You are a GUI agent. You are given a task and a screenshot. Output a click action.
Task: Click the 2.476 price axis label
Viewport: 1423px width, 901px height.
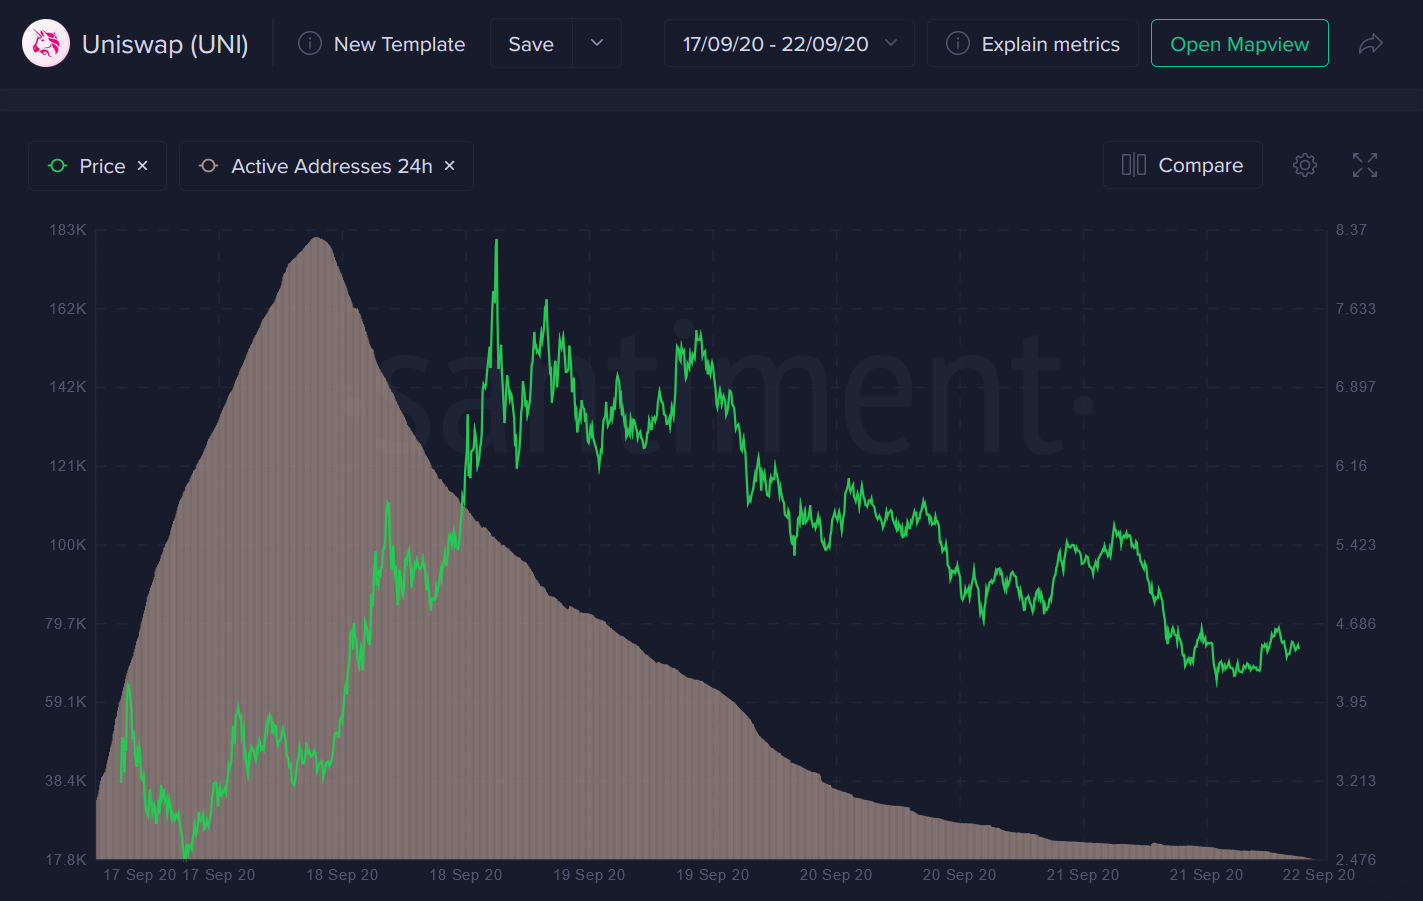1356,860
